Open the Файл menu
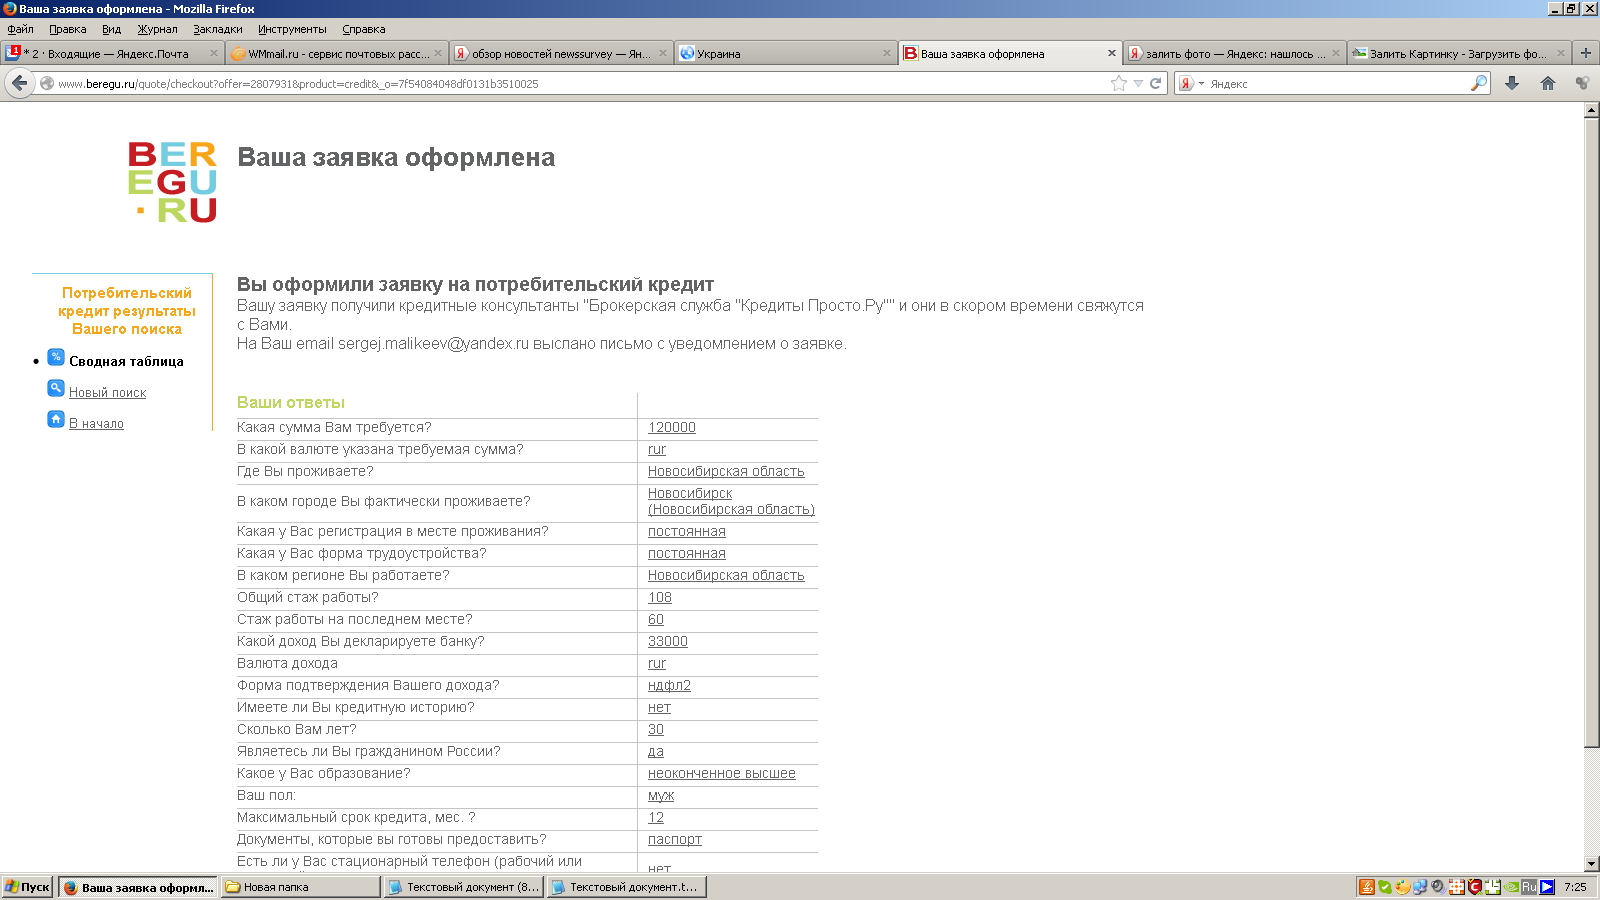This screenshot has height=900, width=1600. 20,29
